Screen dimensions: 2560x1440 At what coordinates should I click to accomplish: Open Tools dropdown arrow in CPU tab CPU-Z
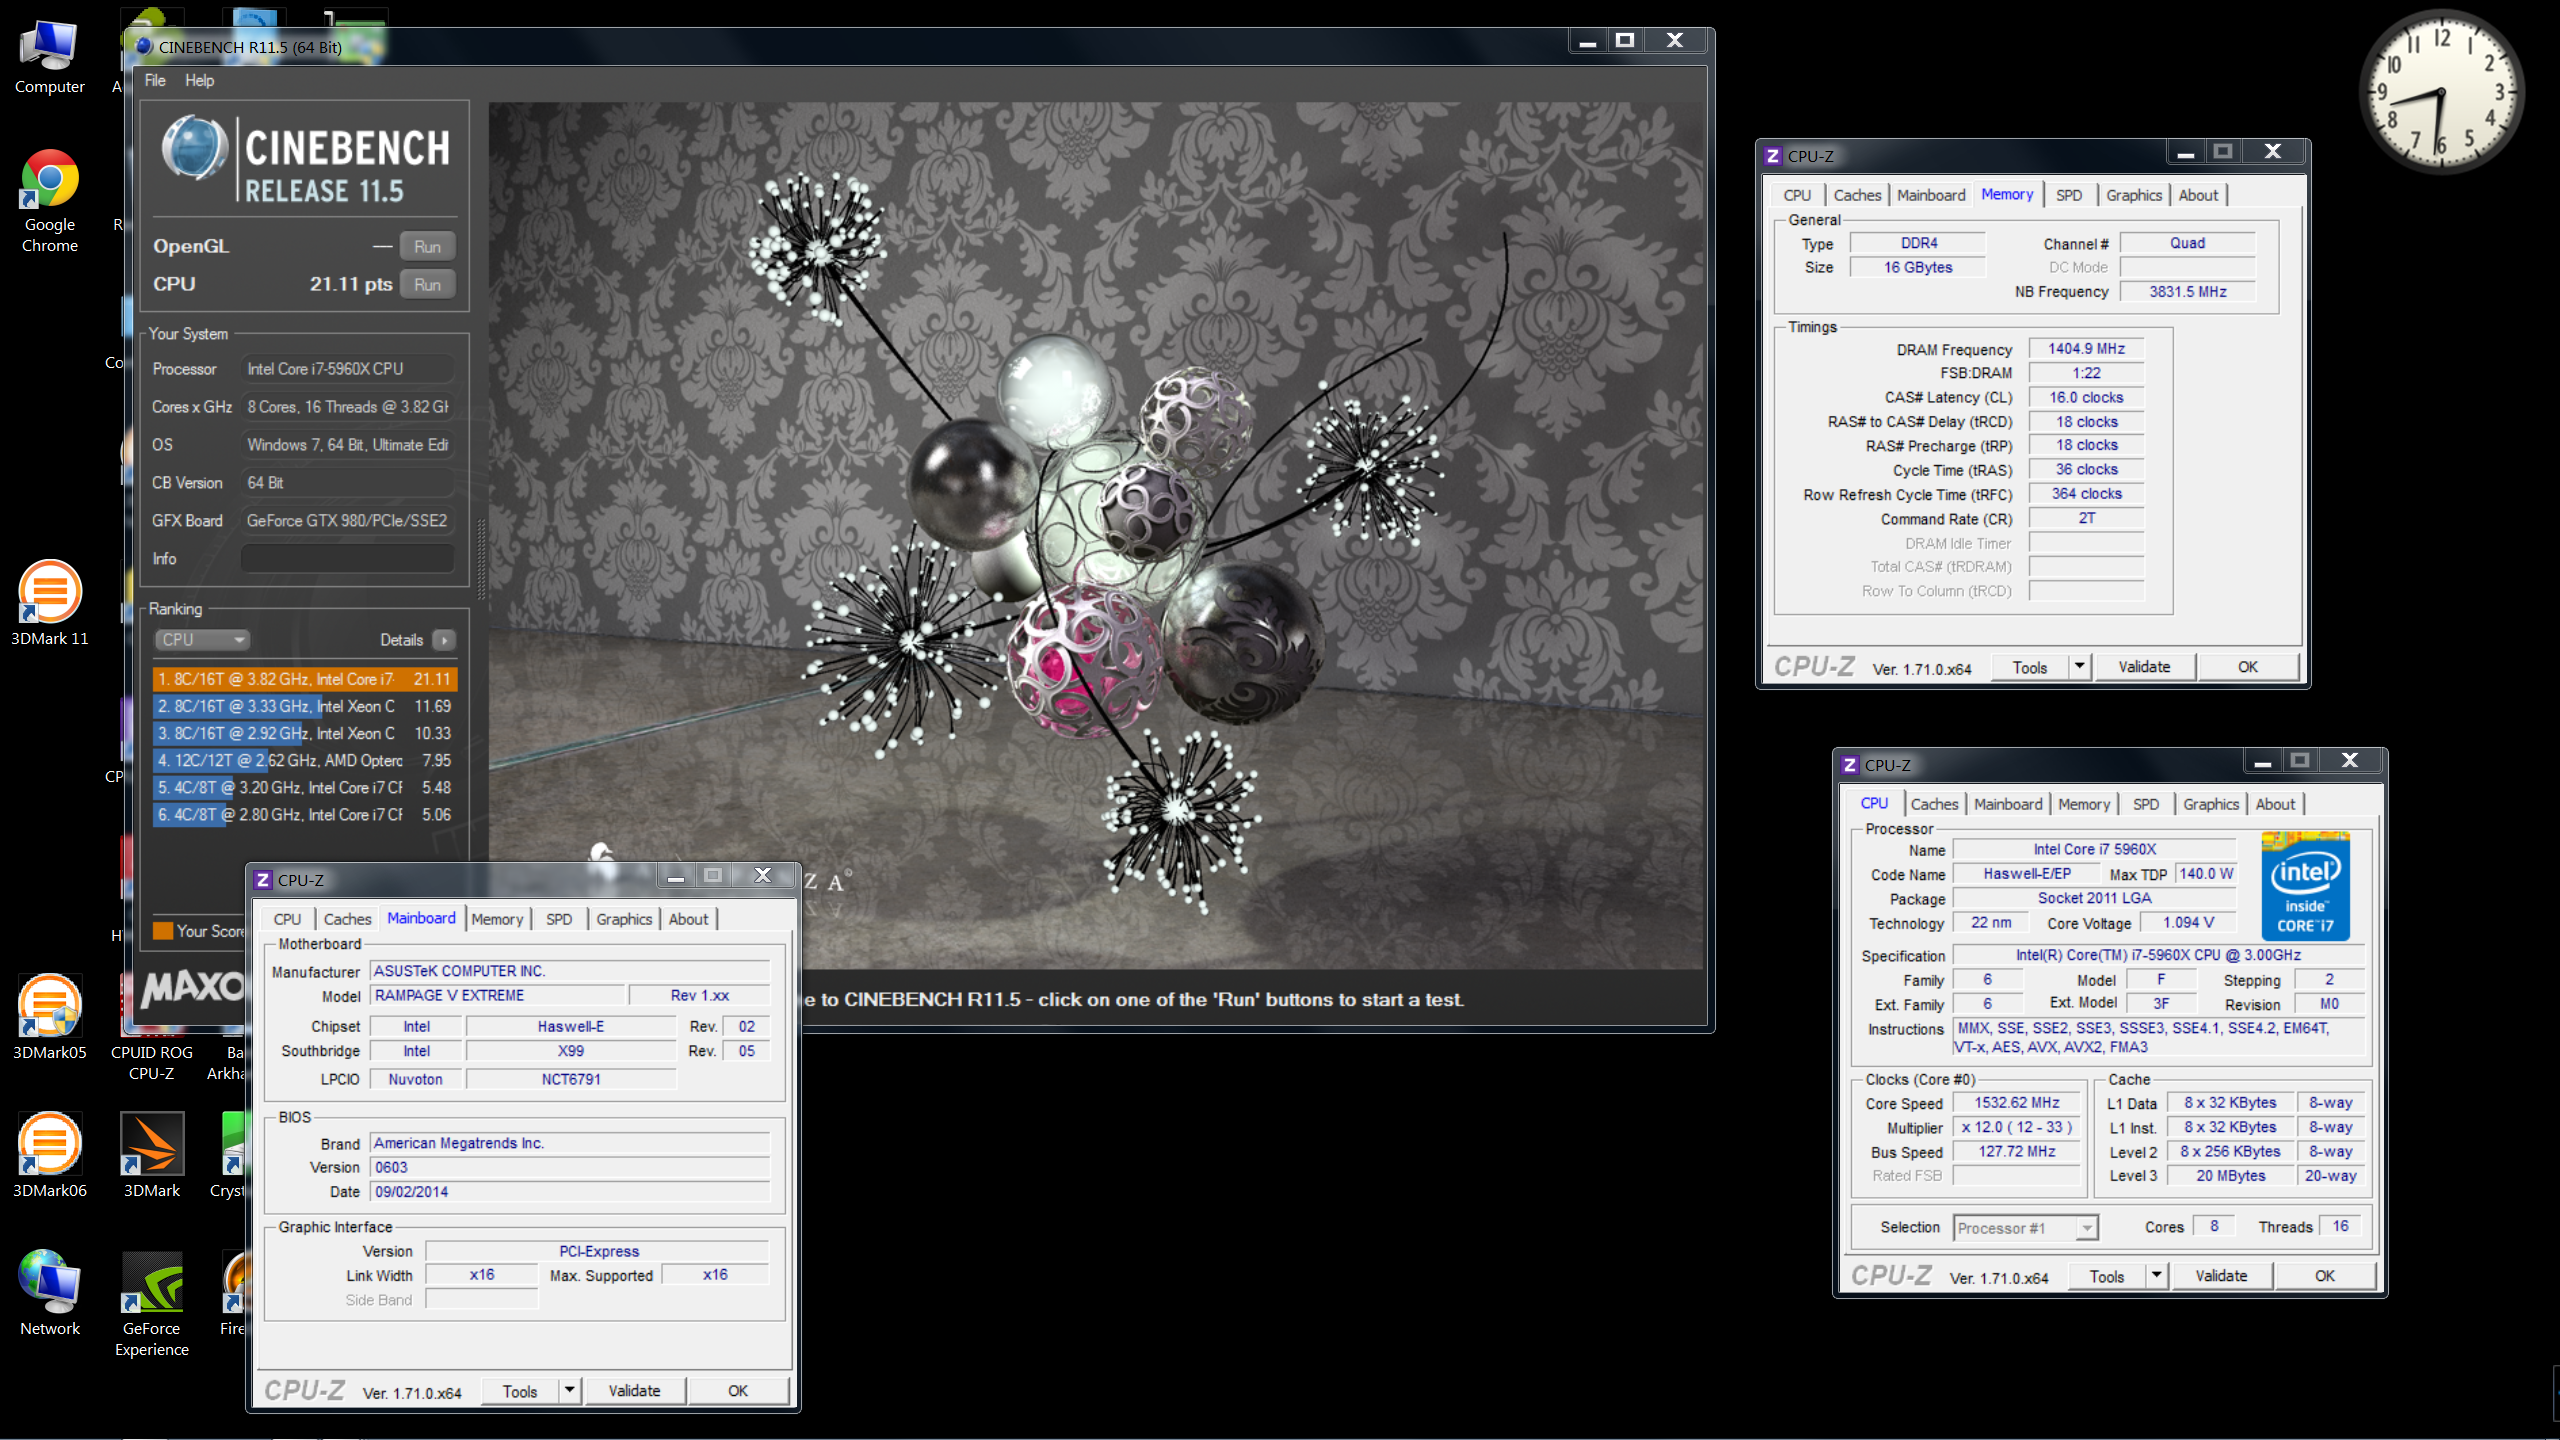click(2156, 1275)
